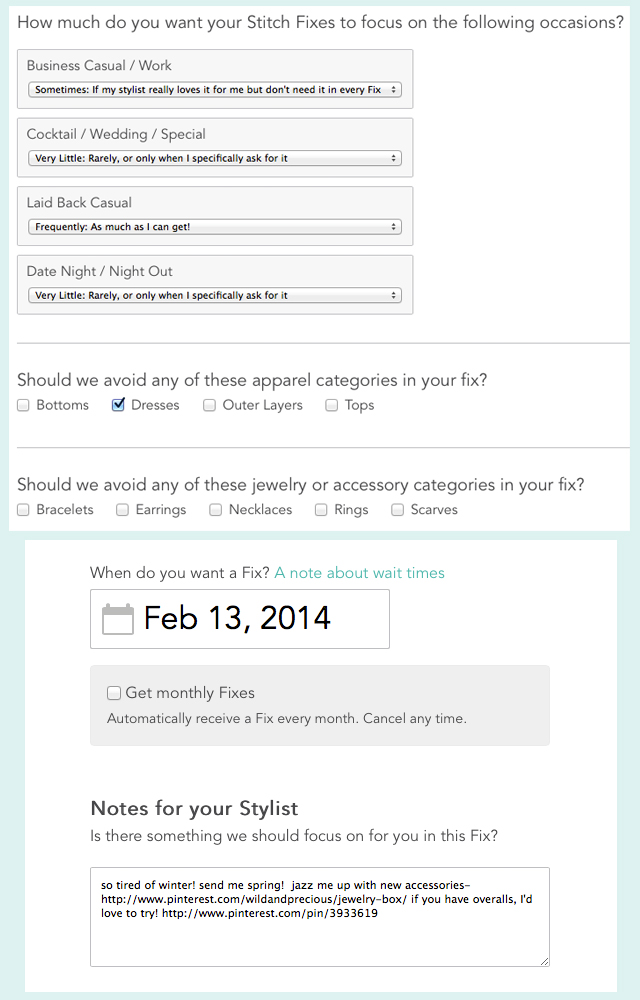Tick the Necklaces checkbox

click(216, 510)
